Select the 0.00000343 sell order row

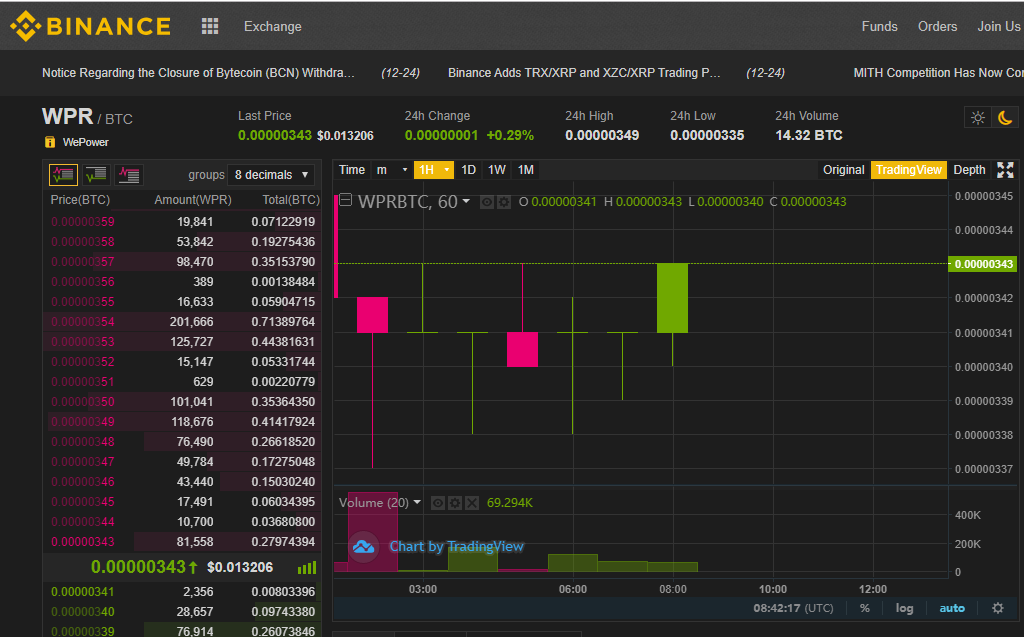[x=182, y=542]
